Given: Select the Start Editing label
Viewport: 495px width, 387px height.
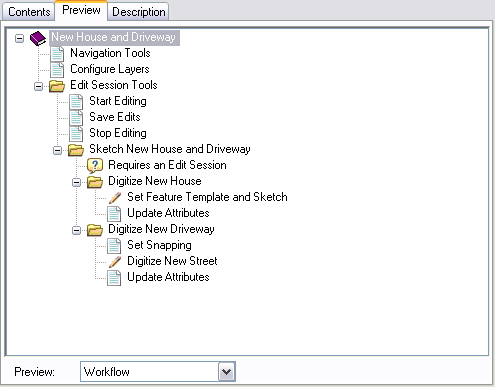Looking at the screenshot, I should click(118, 101).
